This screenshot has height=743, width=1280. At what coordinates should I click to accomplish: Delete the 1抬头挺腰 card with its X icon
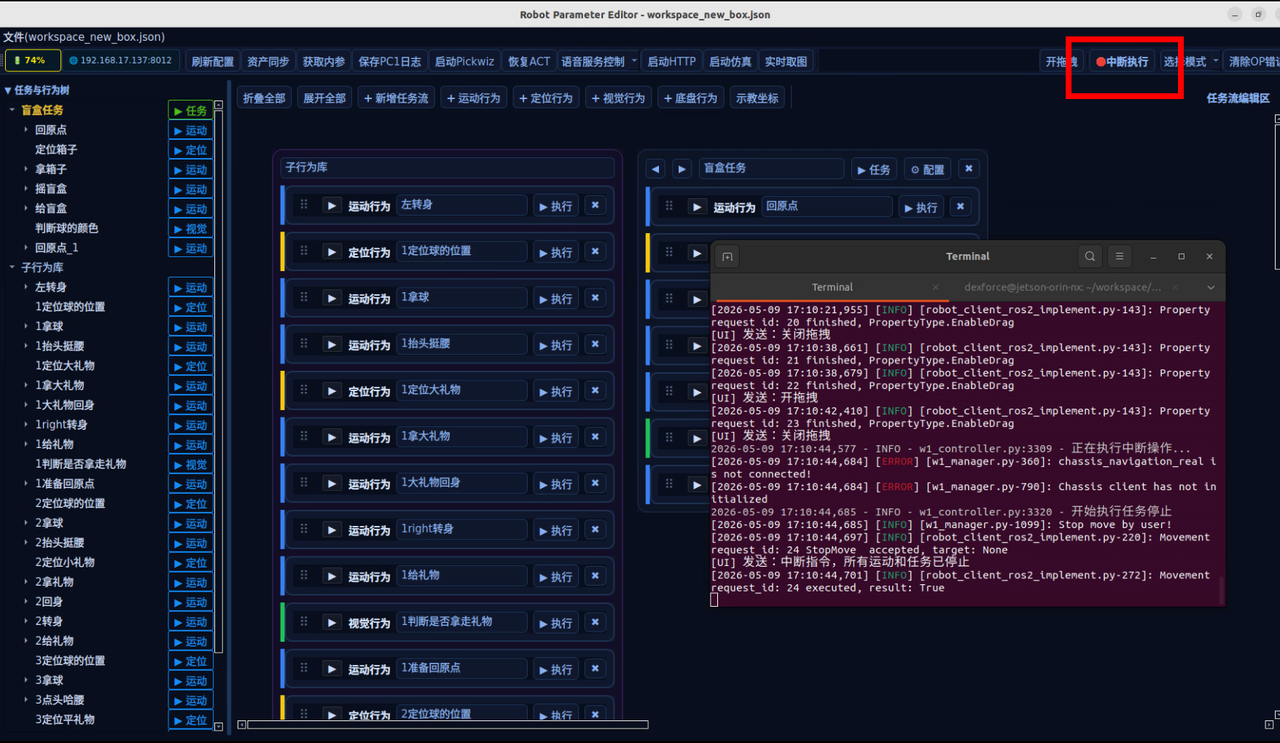point(595,344)
